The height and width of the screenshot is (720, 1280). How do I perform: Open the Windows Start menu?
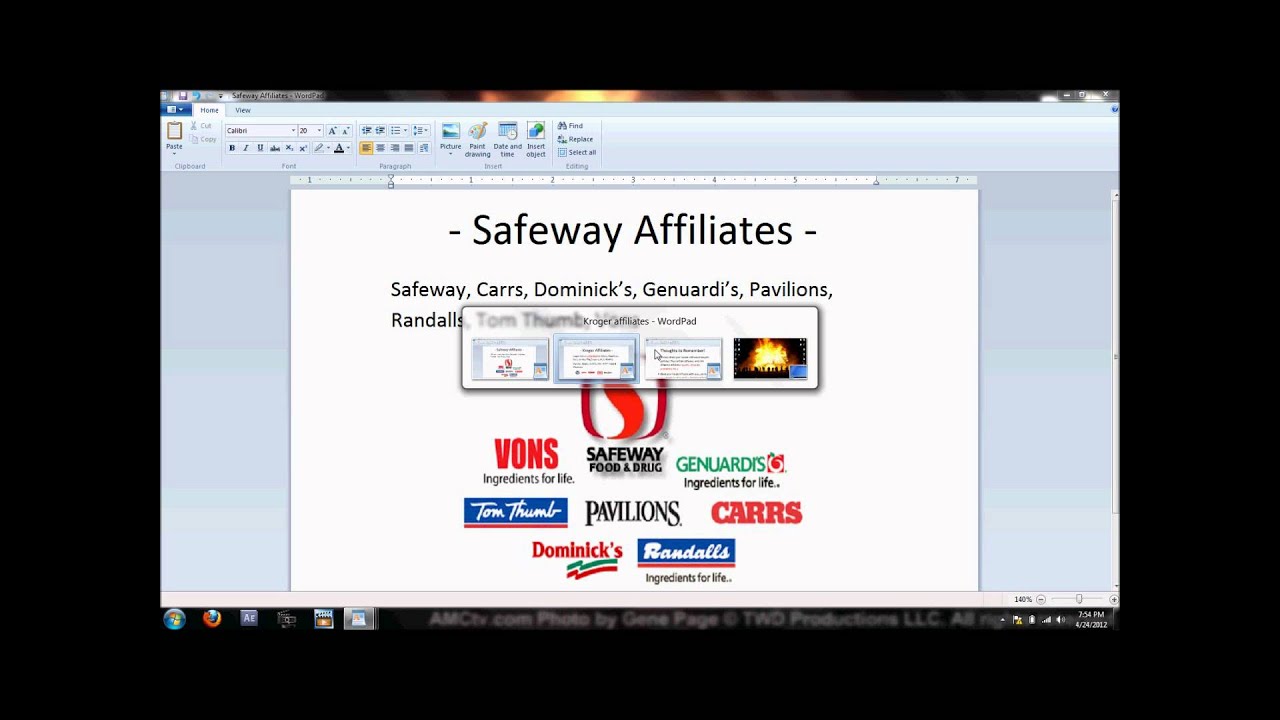[175, 619]
